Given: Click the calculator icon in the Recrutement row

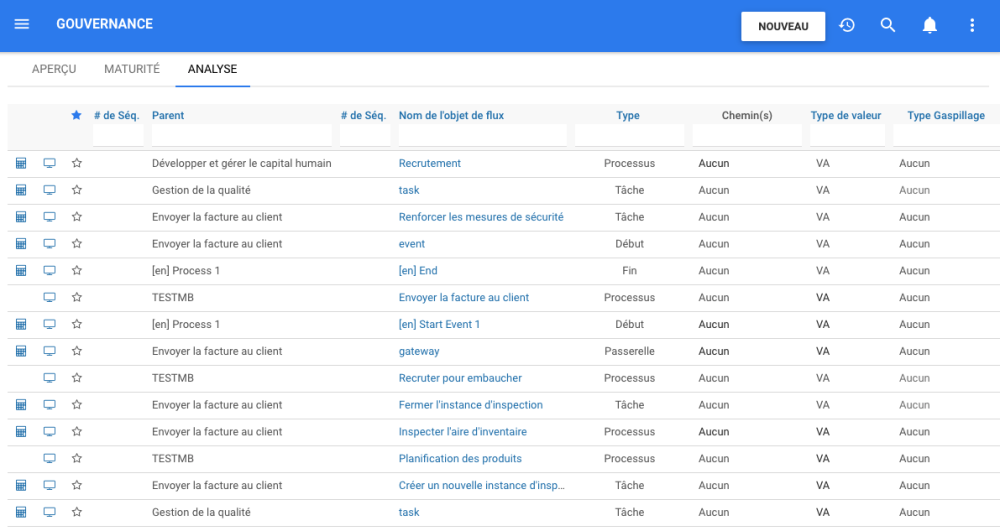Looking at the screenshot, I should click(x=21, y=163).
